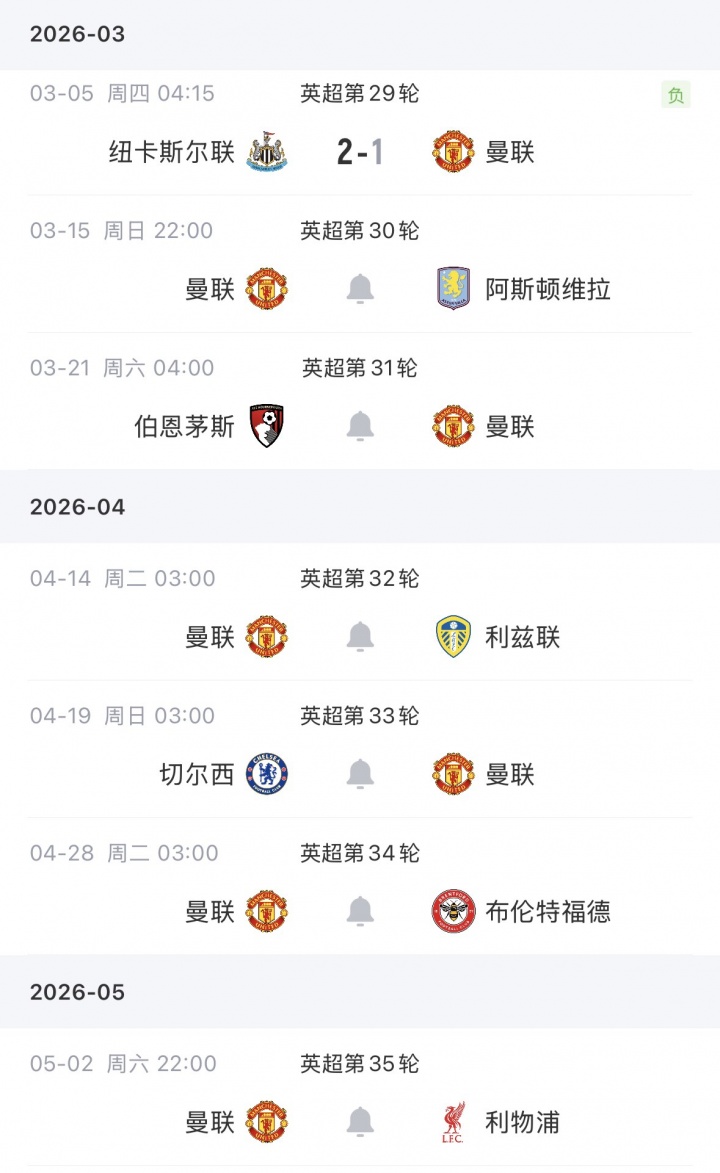
Task: Select the 阿斯顿维拉 team name
Action: coord(548,289)
